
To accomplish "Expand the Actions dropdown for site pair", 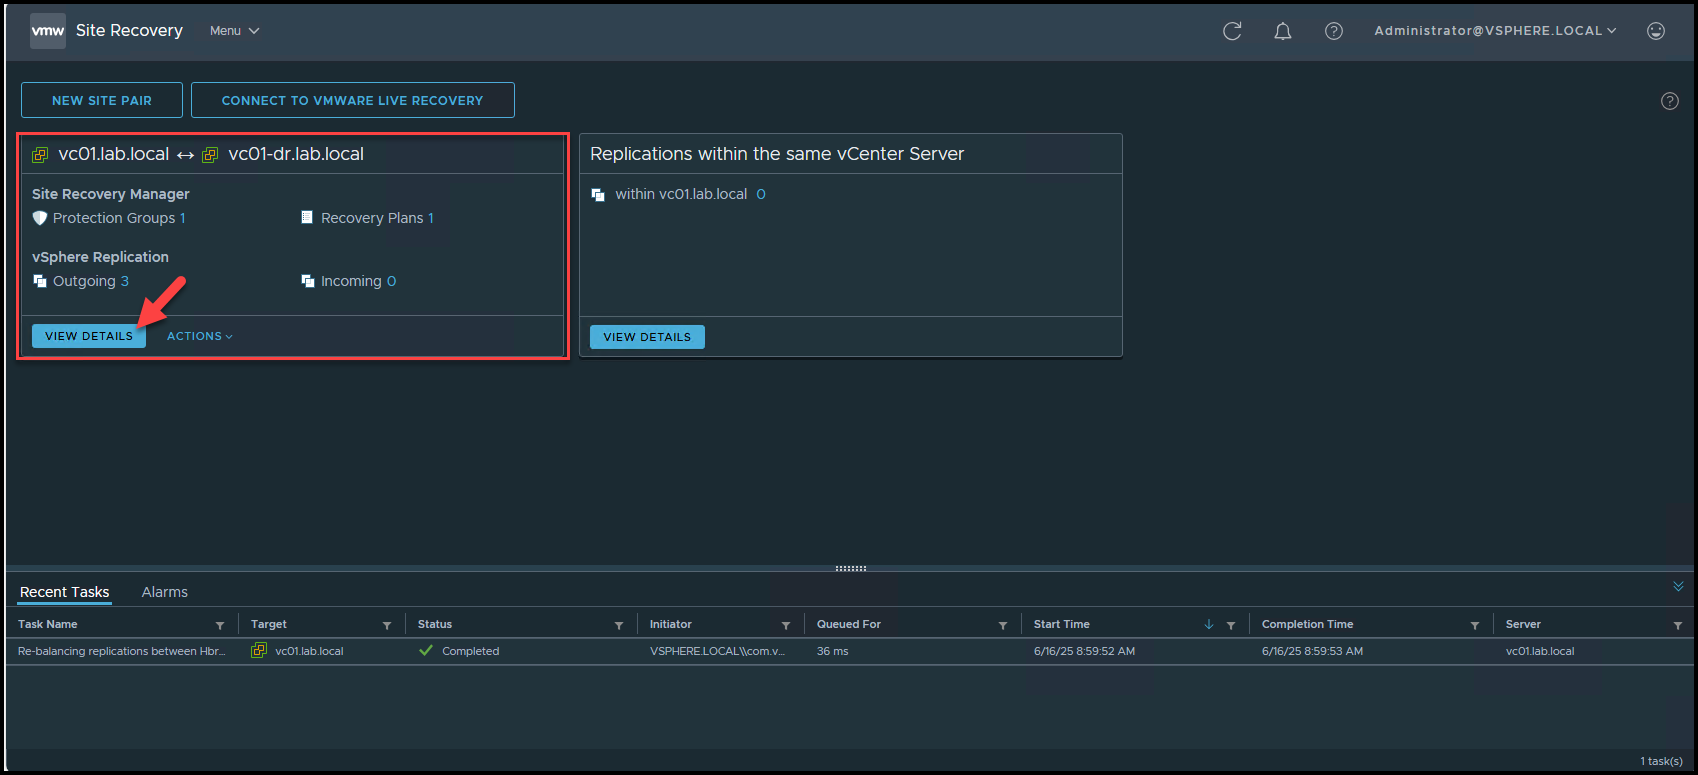I will (x=199, y=336).
